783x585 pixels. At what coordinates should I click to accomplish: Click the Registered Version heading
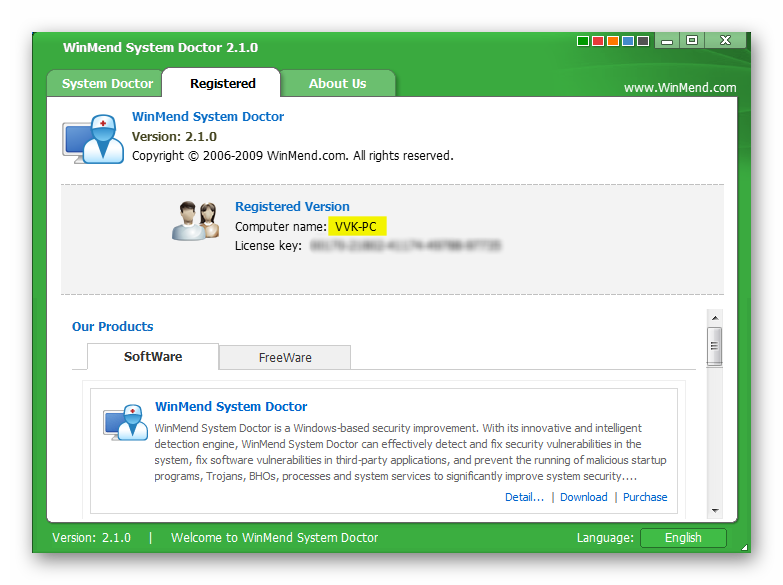[292, 206]
